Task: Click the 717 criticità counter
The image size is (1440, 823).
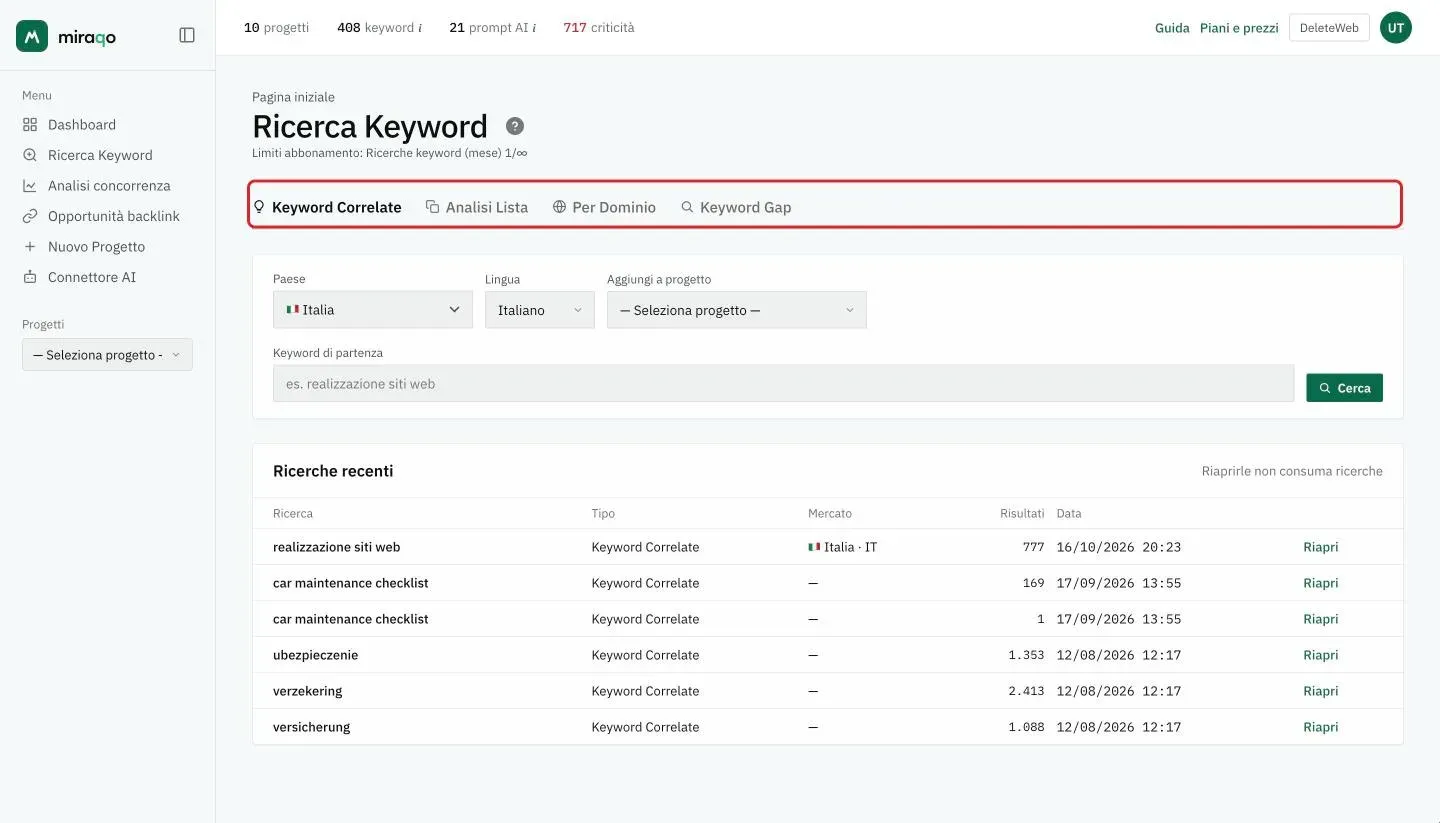Action: coord(598,28)
